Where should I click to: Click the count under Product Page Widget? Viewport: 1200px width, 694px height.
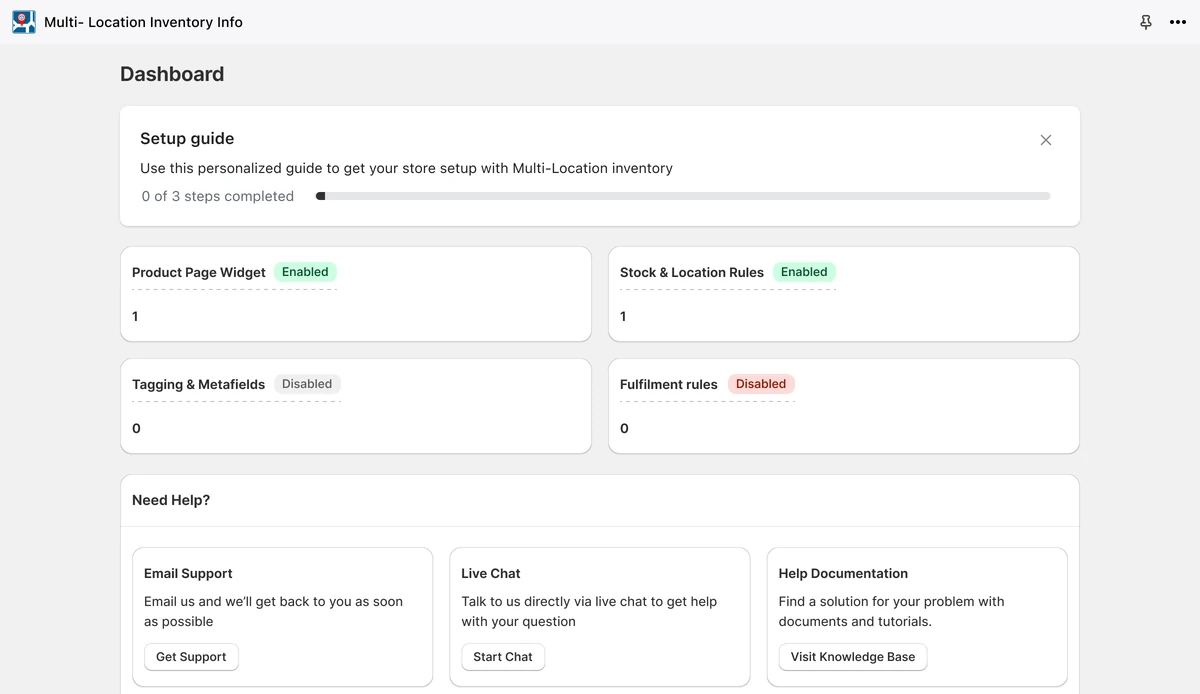135,316
